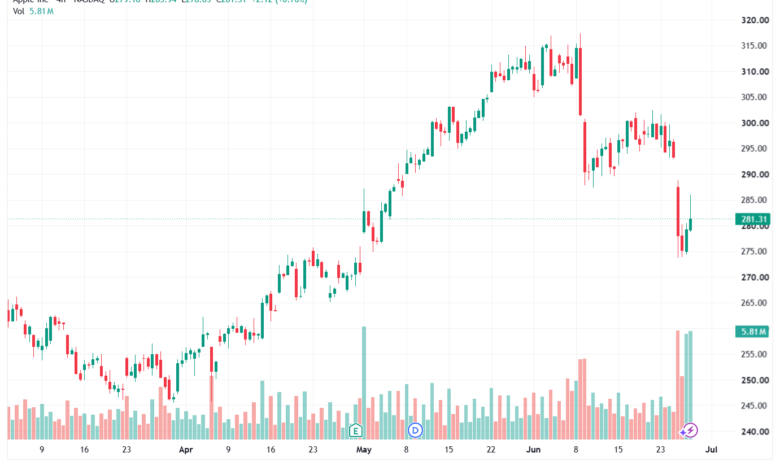
Task: Click the purple lightning bolt event icon
Action: click(x=690, y=430)
